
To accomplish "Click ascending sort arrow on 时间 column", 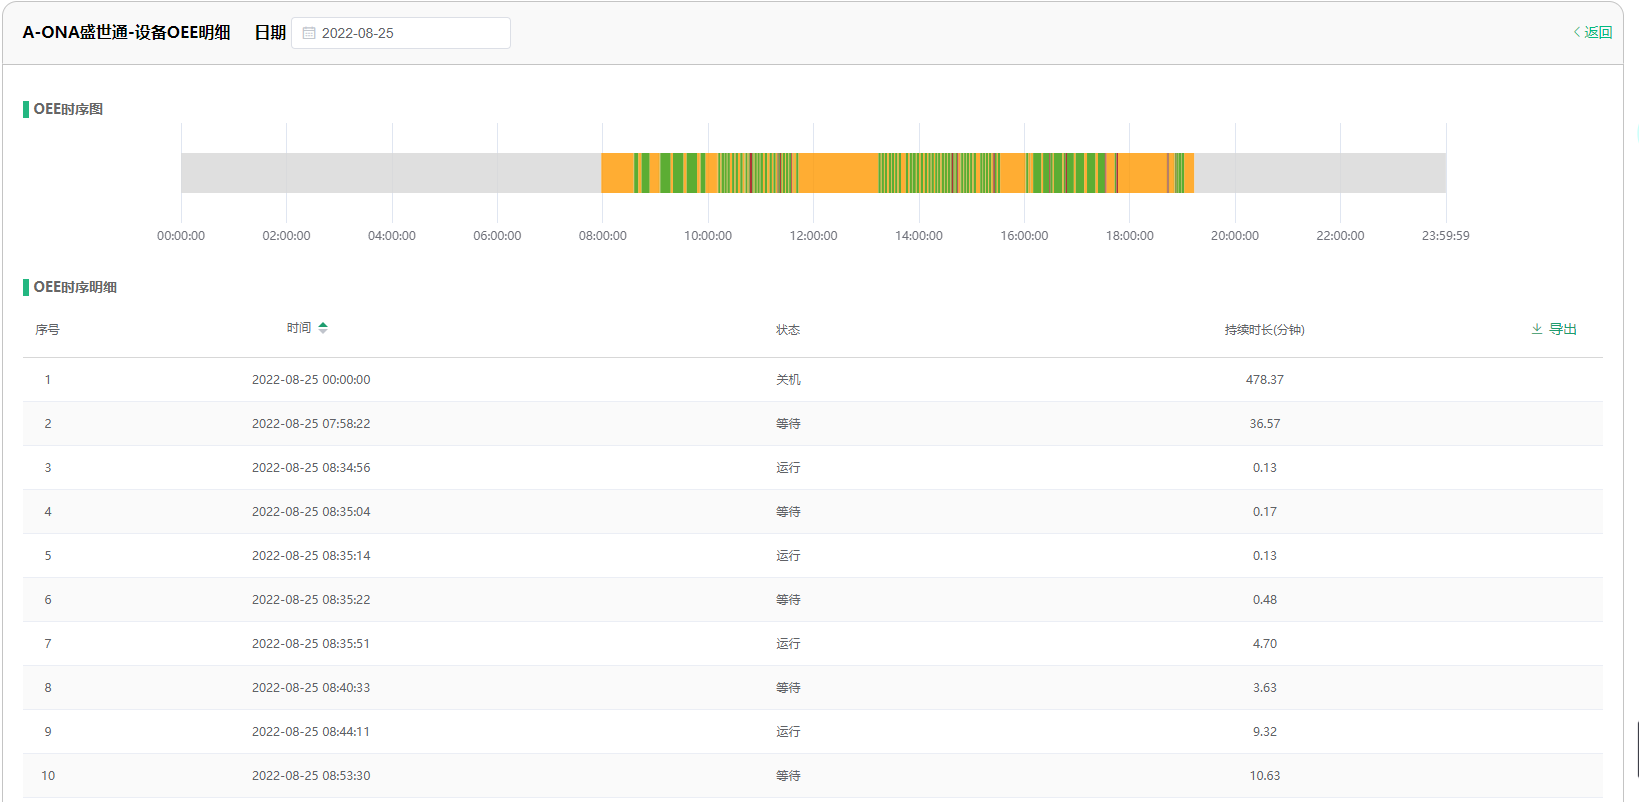I will pos(323,324).
